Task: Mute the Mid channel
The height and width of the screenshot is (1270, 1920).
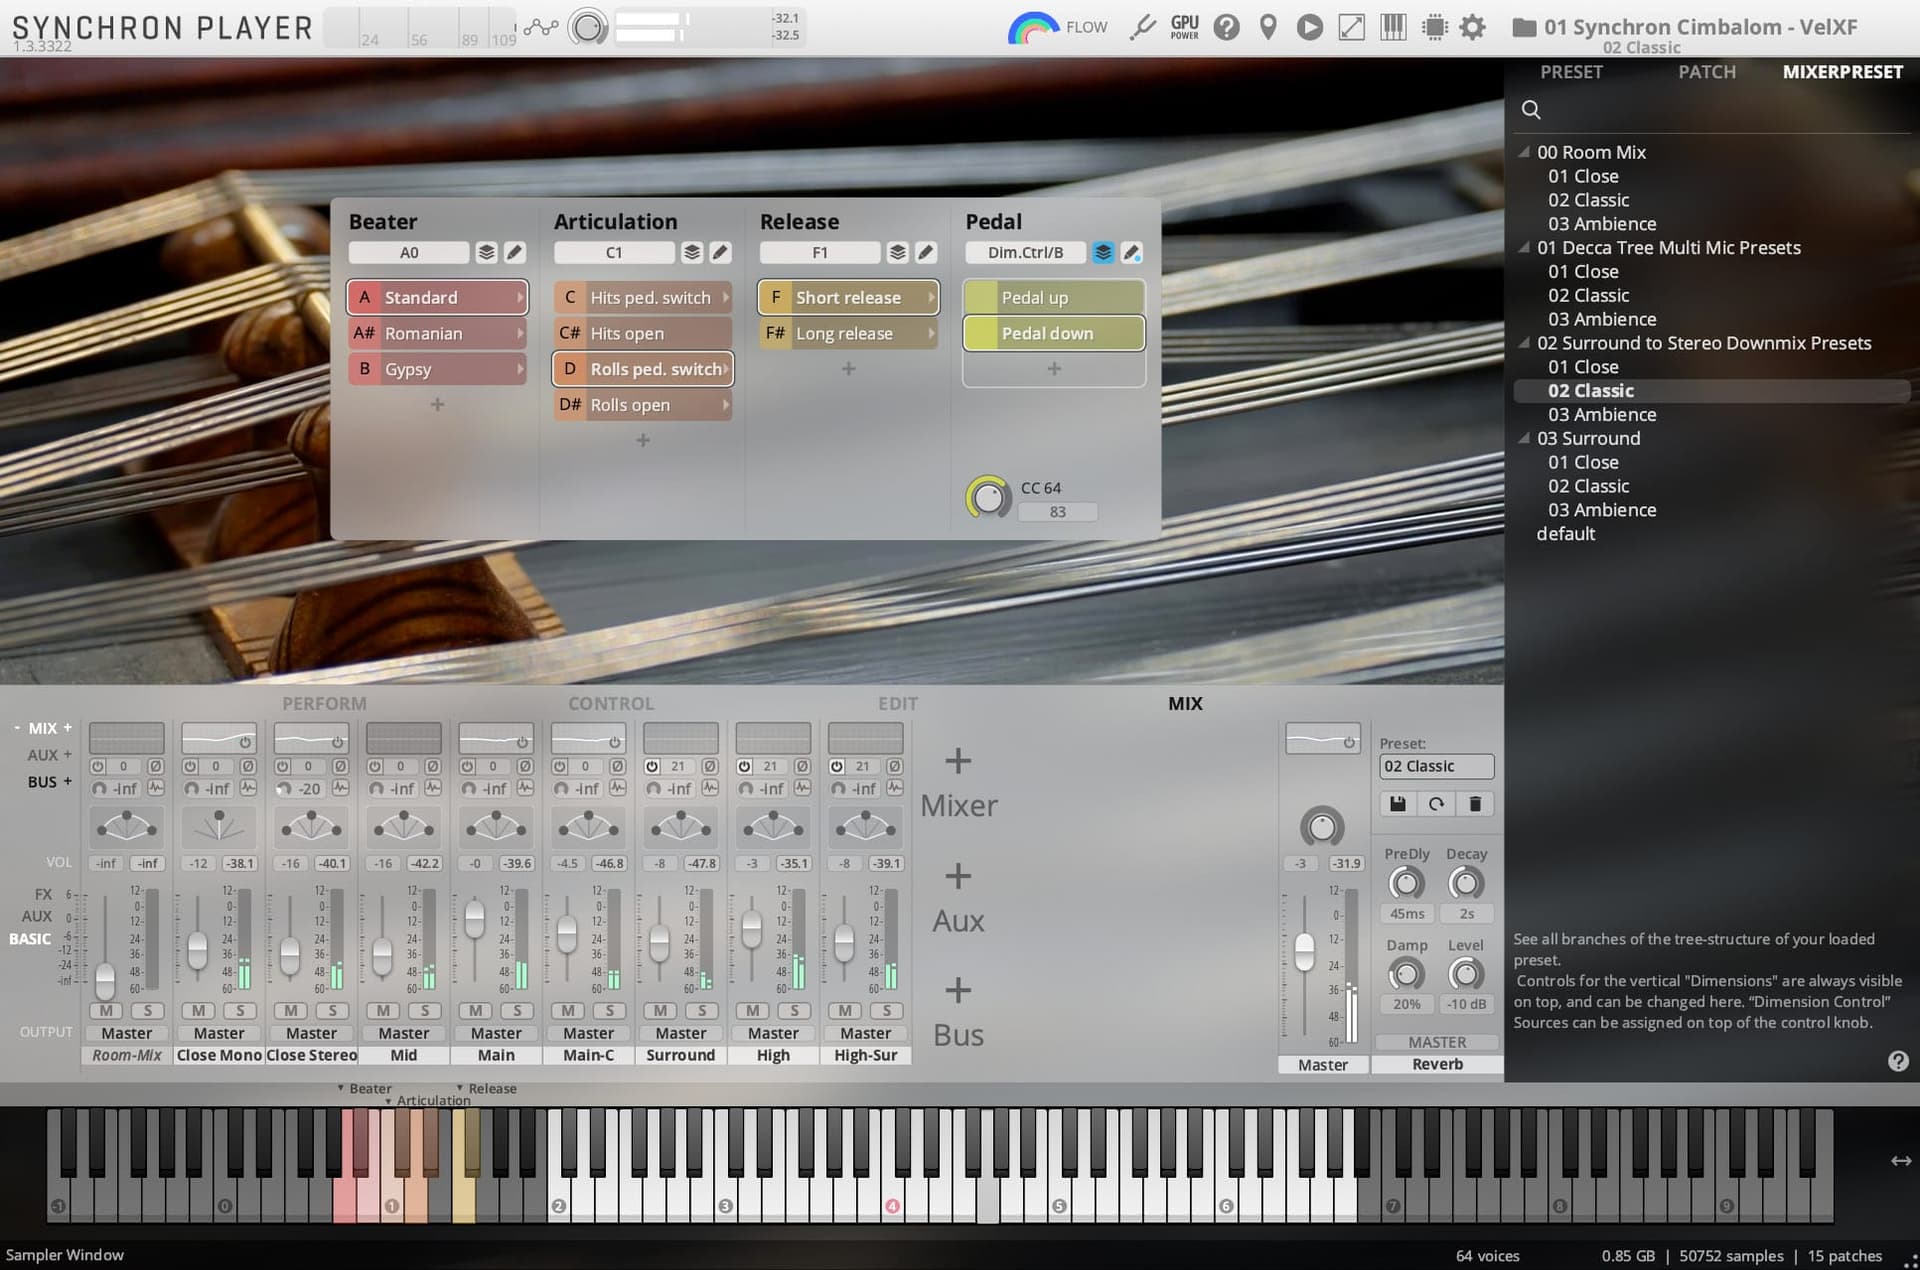Action: click(x=383, y=1011)
